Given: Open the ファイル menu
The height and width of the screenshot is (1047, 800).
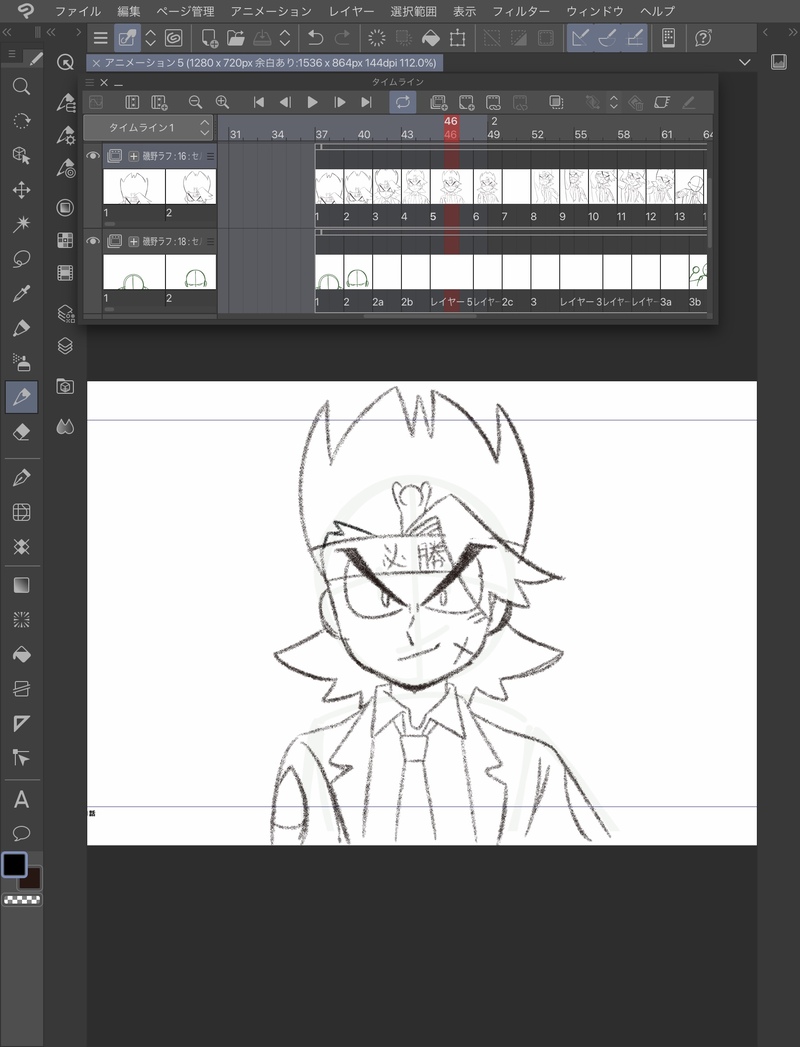Looking at the screenshot, I should pos(77,11).
